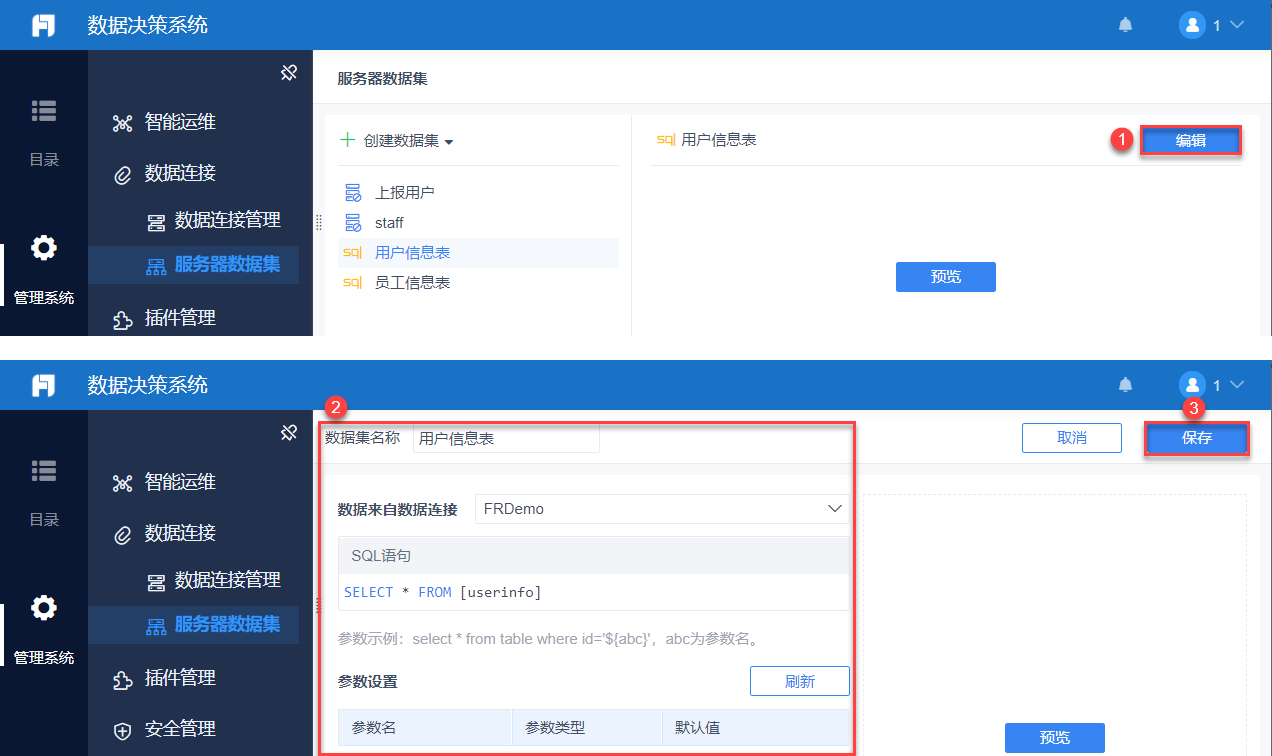Open 安全管理 in the lower sidebar

click(x=165, y=729)
